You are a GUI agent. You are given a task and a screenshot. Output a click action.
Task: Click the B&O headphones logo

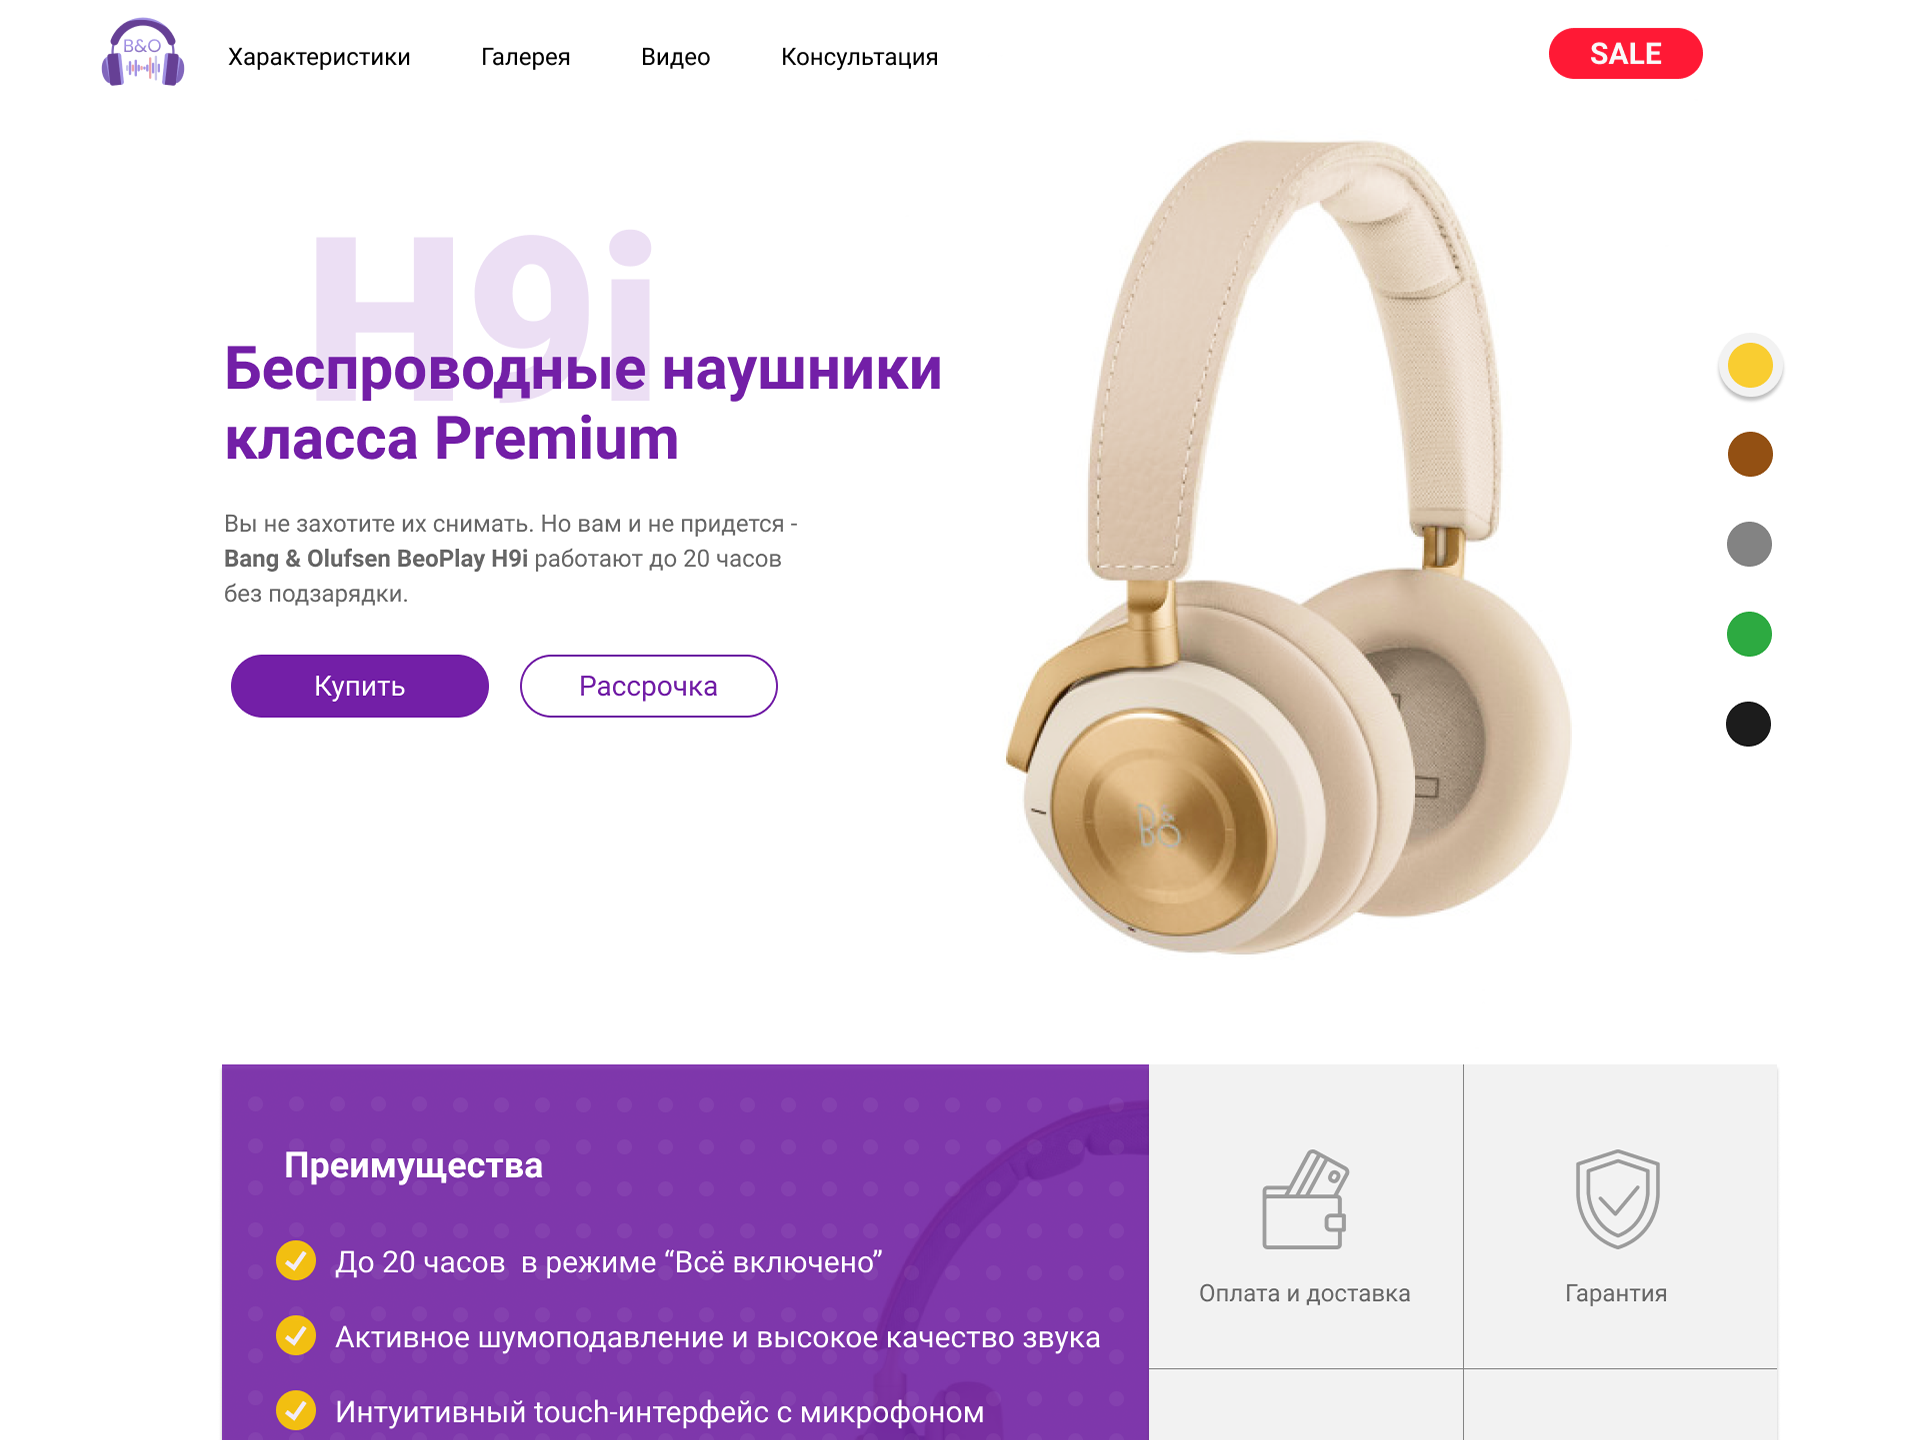pyautogui.click(x=143, y=53)
